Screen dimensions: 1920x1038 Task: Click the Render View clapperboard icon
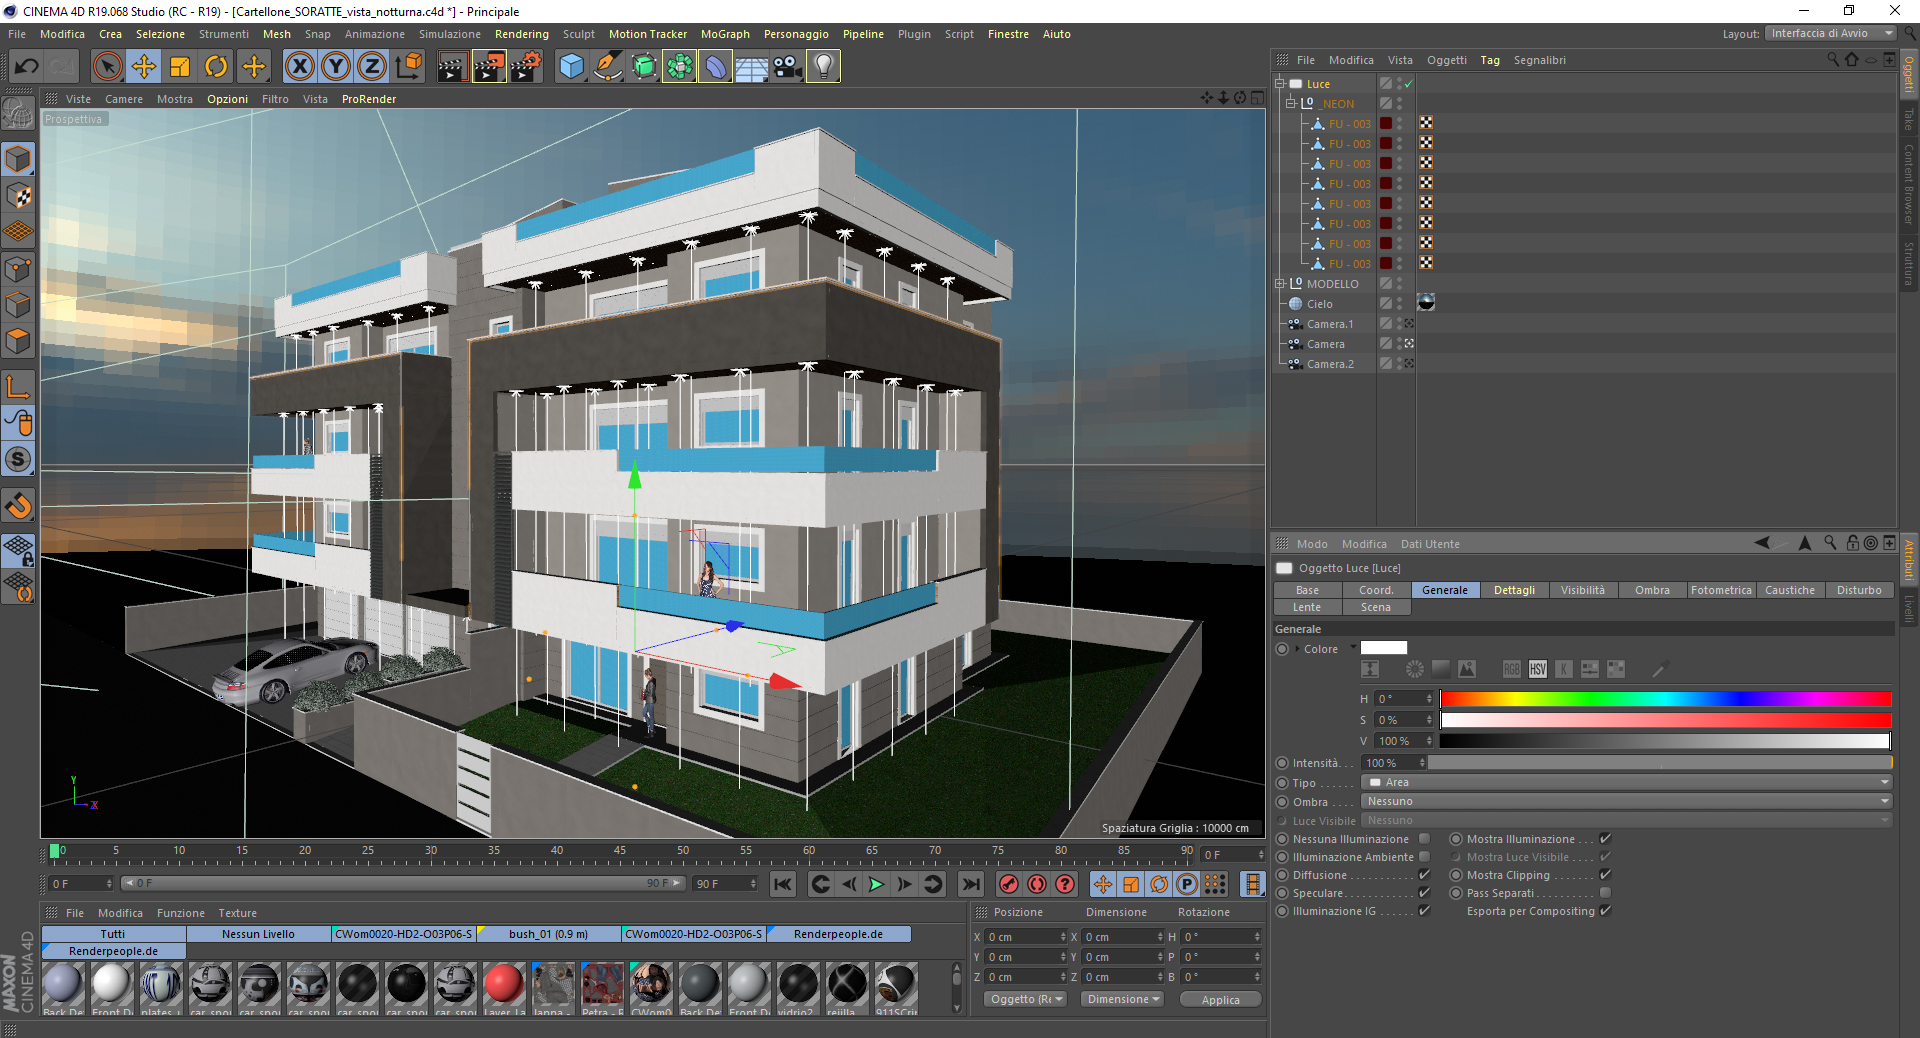point(452,67)
